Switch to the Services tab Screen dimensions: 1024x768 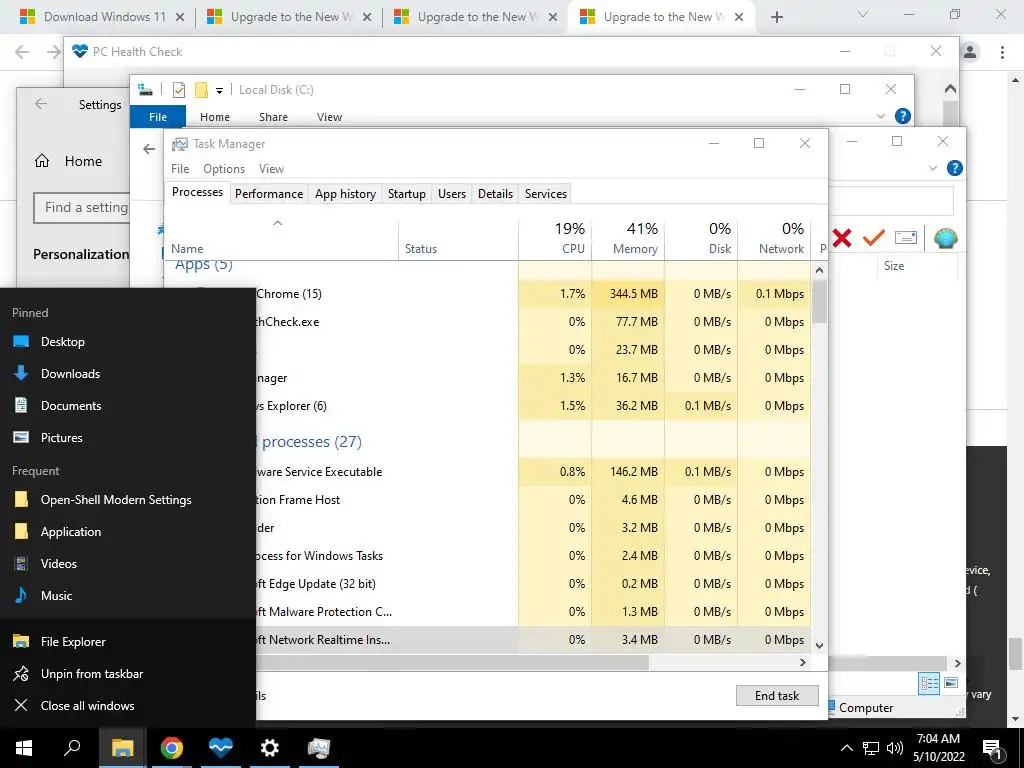[x=546, y=193]
